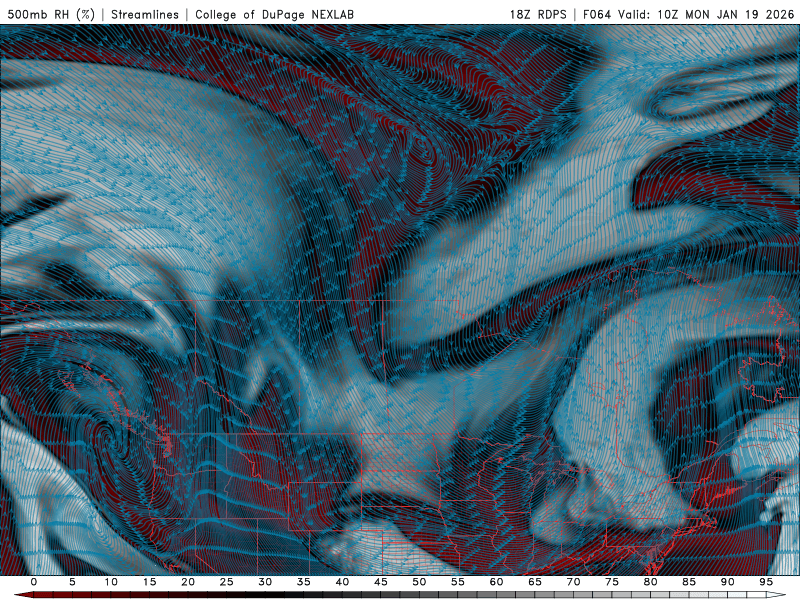Click the '25' label on the colorbar
The width and height of the screenshot is (800, 600).
pyautogui.click(x=227, y=582)
